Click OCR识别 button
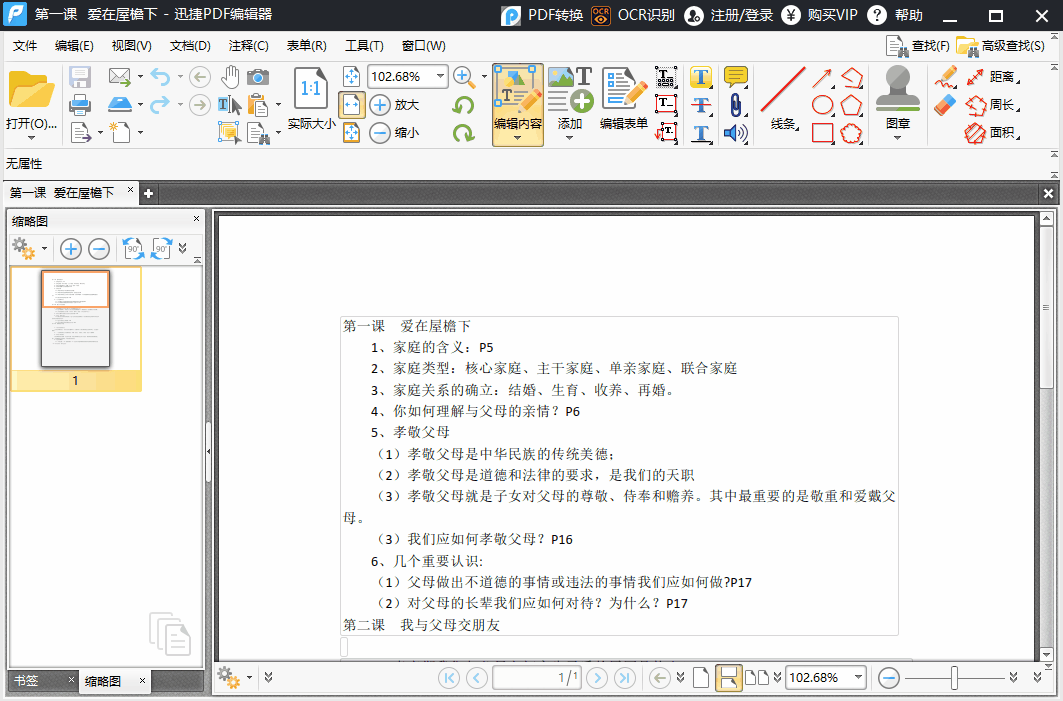Viewport: 1063px width, 701px height. tap(633, 15)
